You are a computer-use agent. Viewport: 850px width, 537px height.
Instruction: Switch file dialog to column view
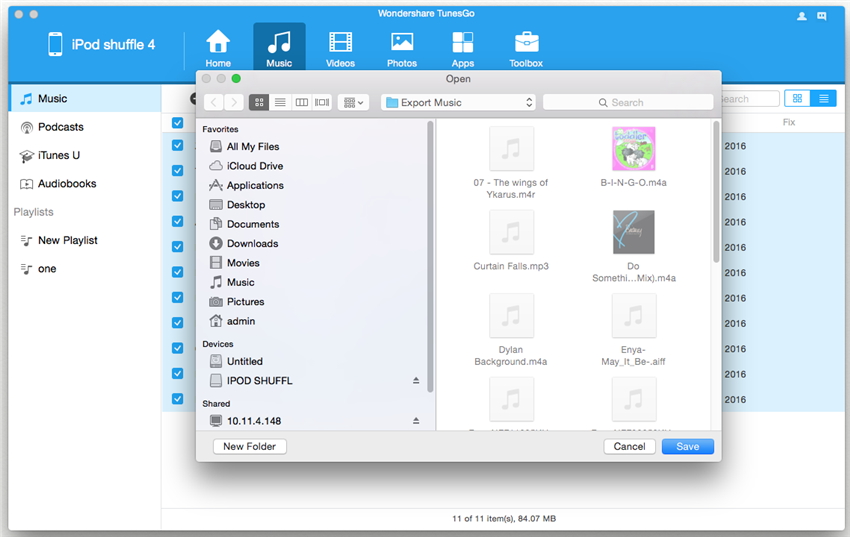point(301,102)
